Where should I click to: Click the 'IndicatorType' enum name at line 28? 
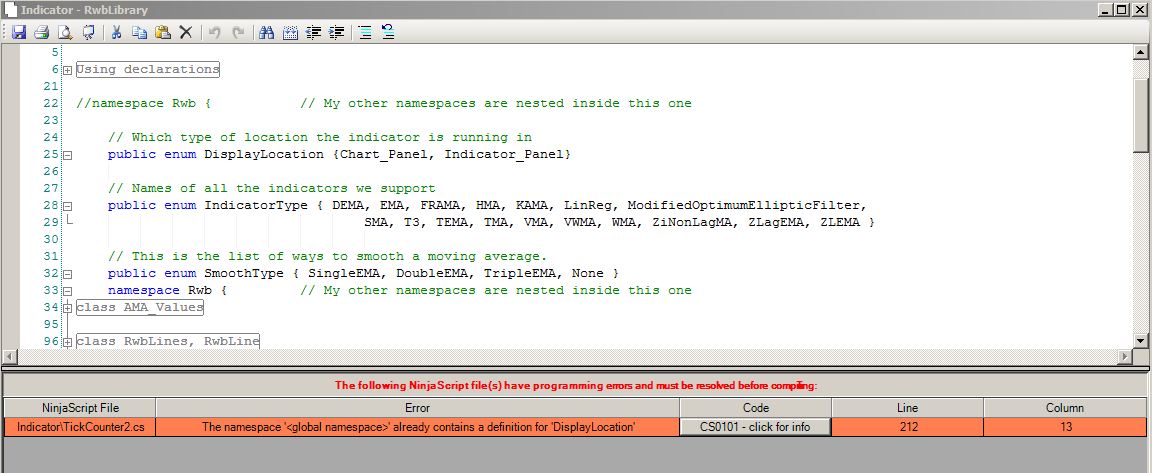tap(256, 206)
